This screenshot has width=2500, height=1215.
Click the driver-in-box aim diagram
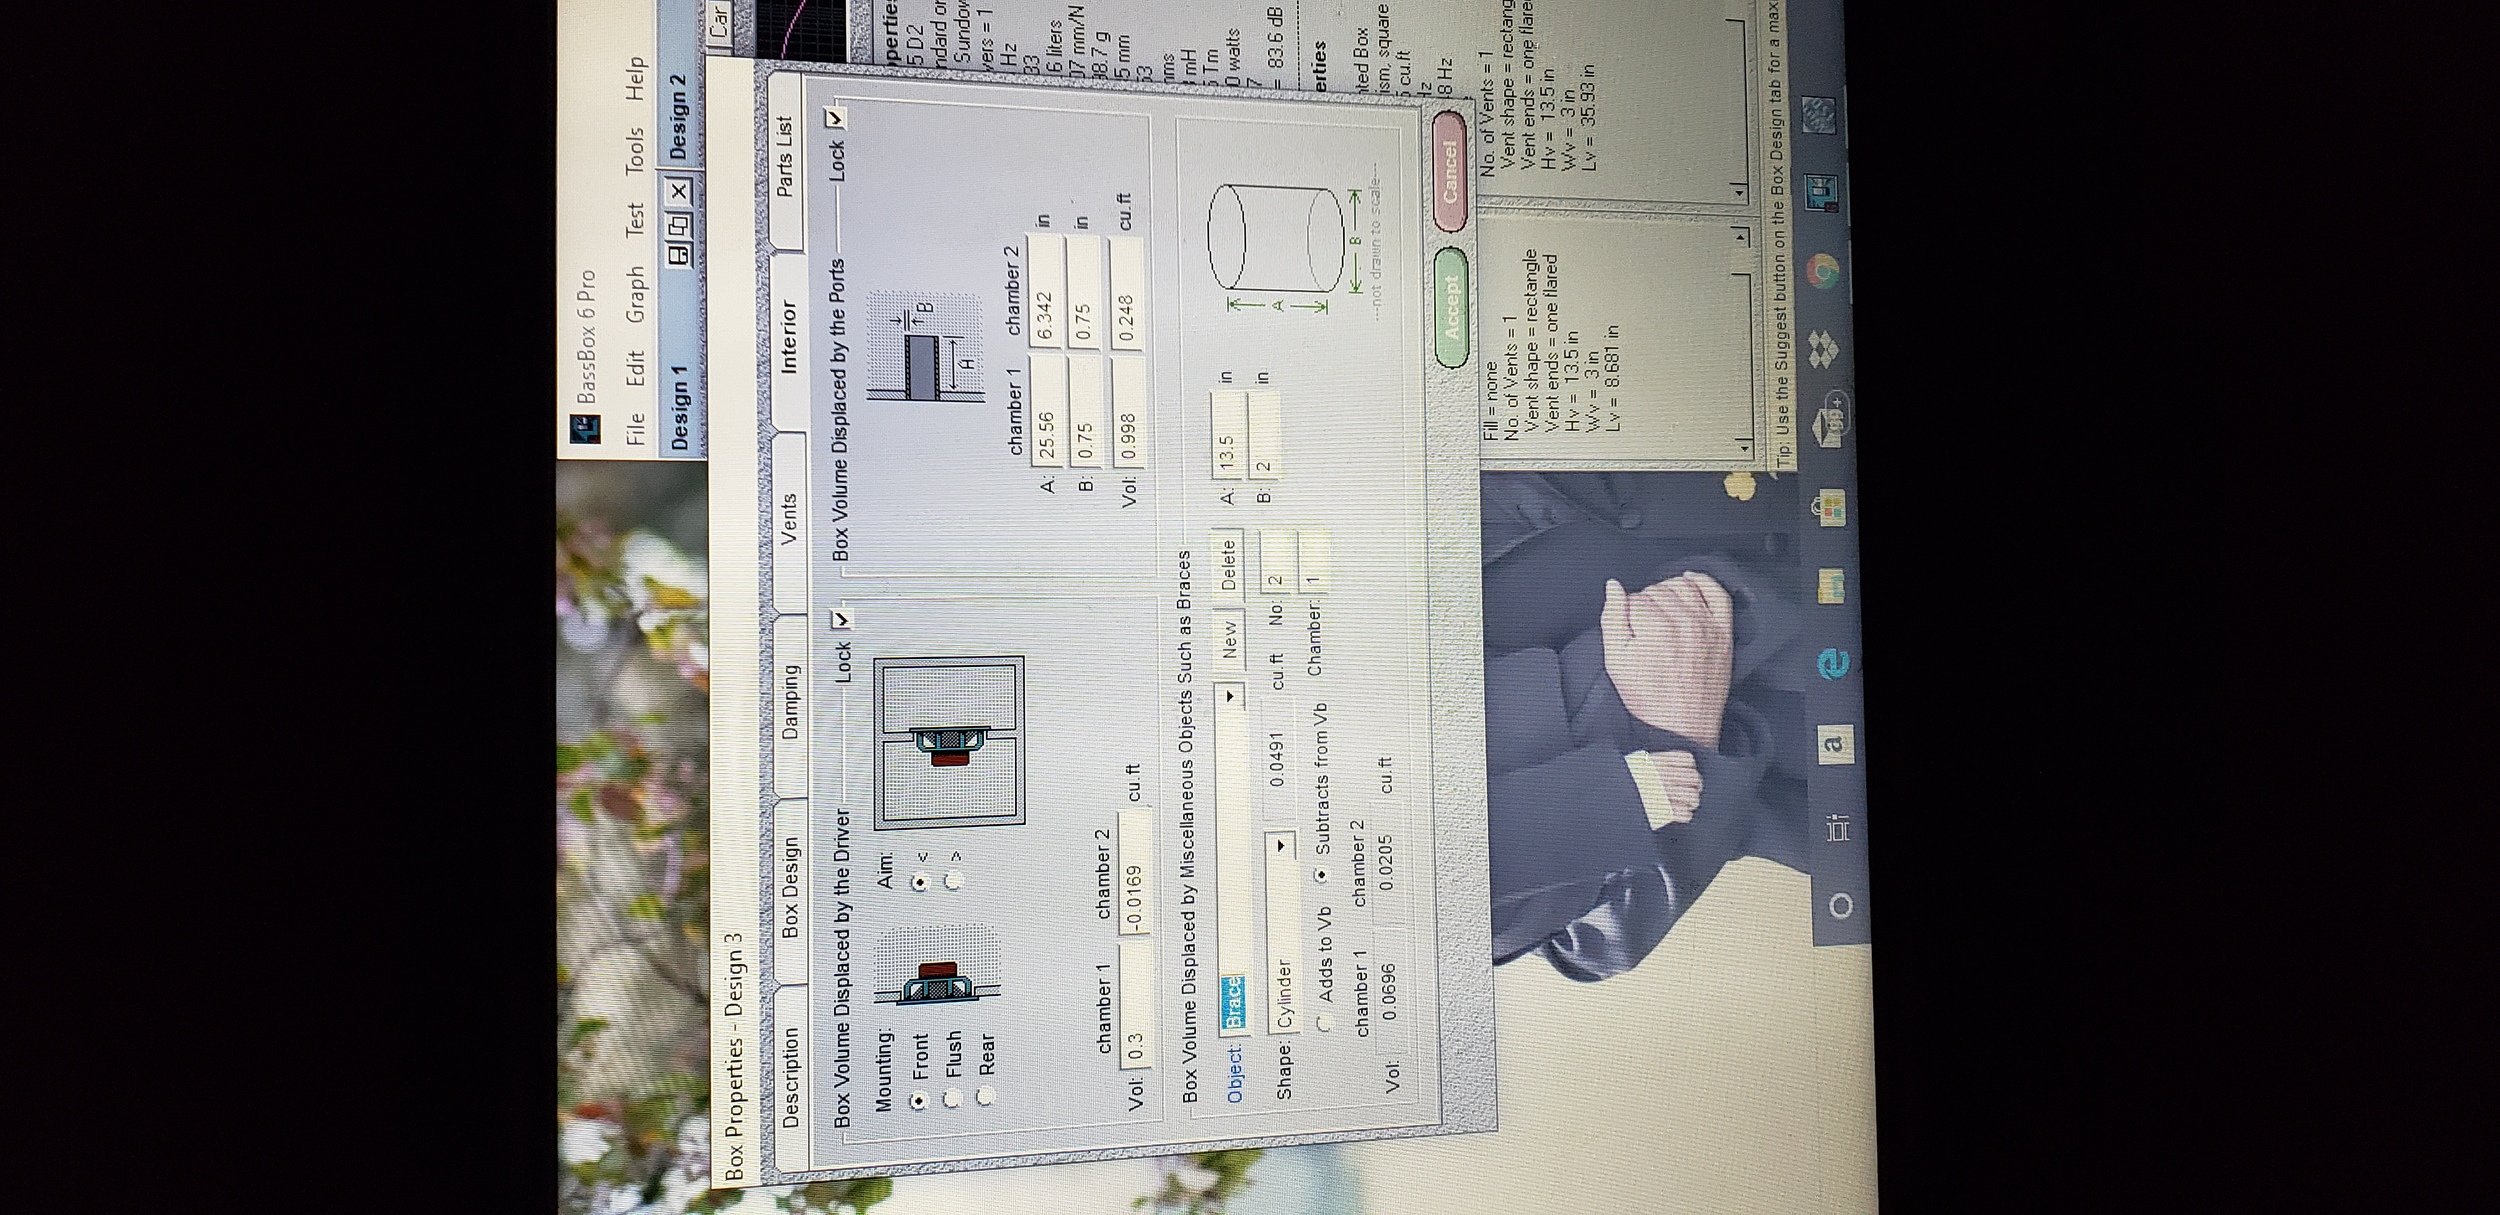pyautogui.click(x=949, y=744)
